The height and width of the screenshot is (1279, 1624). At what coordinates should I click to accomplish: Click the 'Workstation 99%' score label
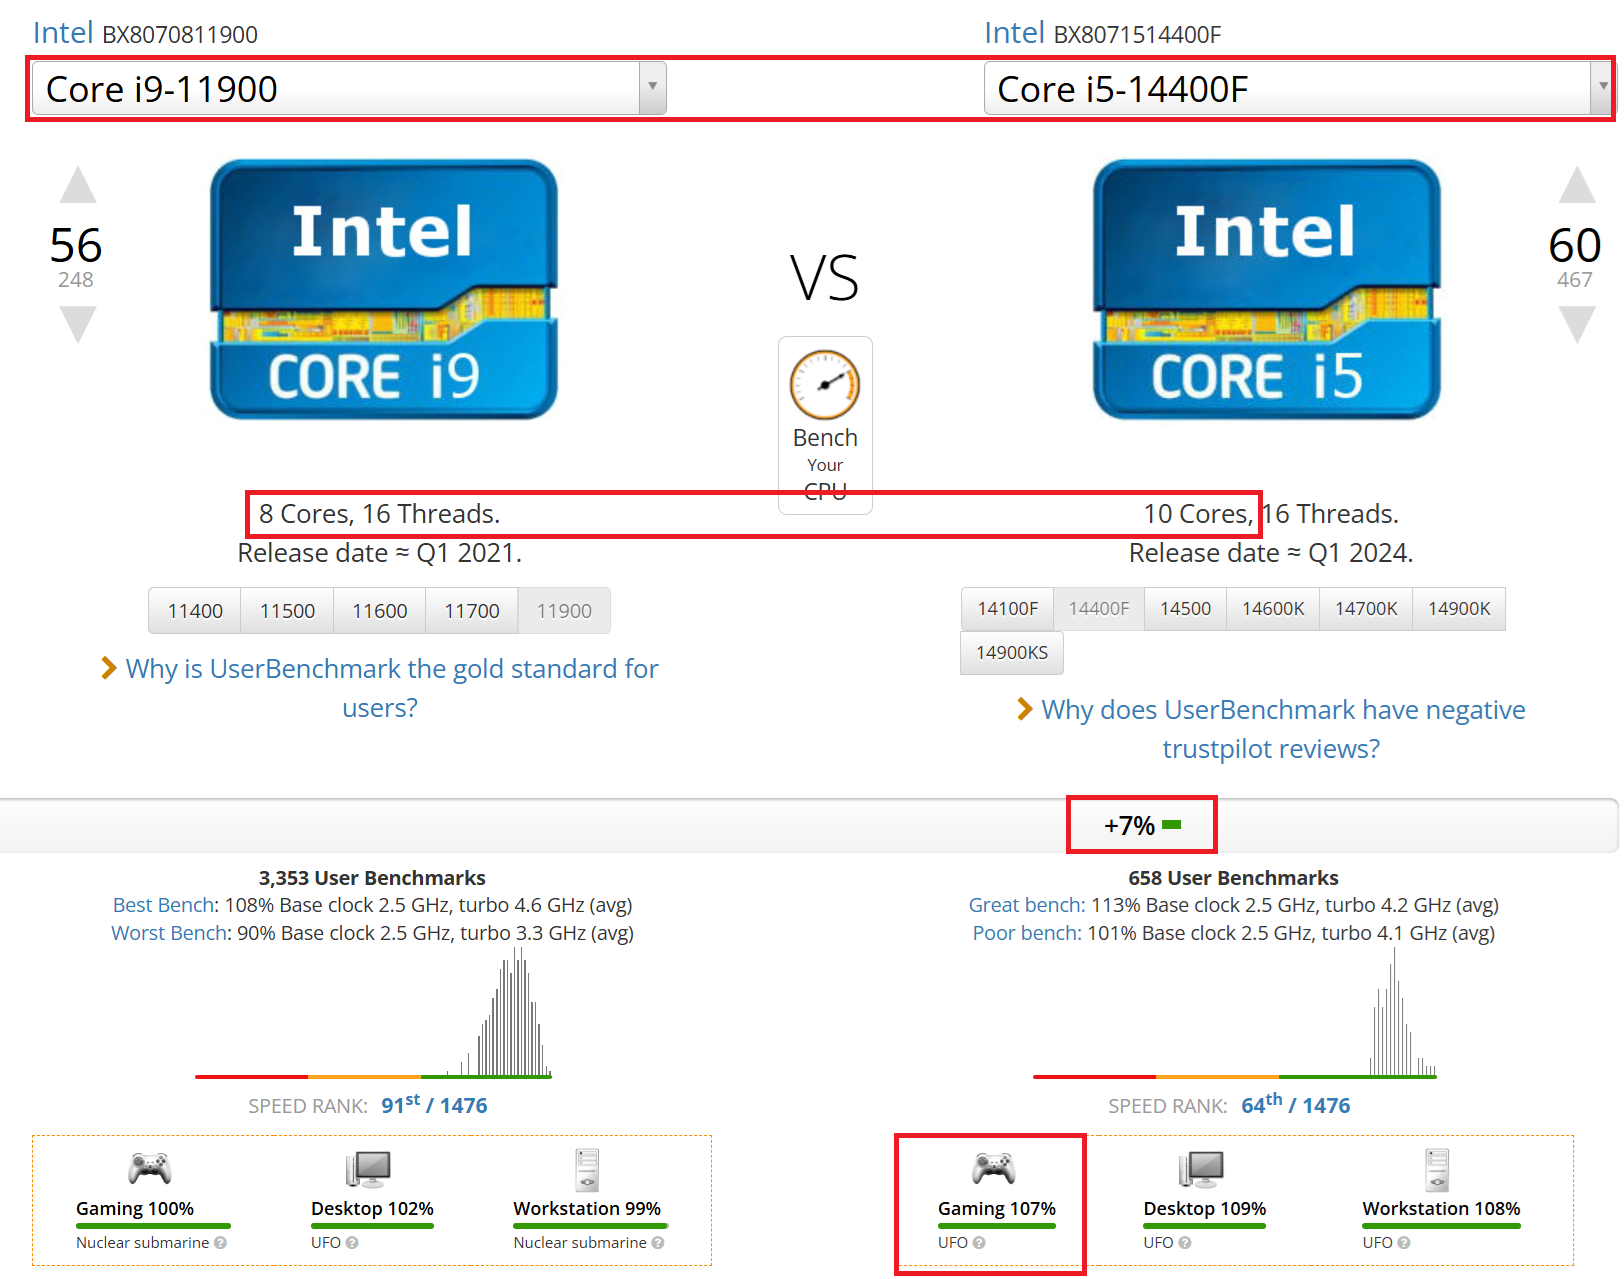tap(587, 1209)
